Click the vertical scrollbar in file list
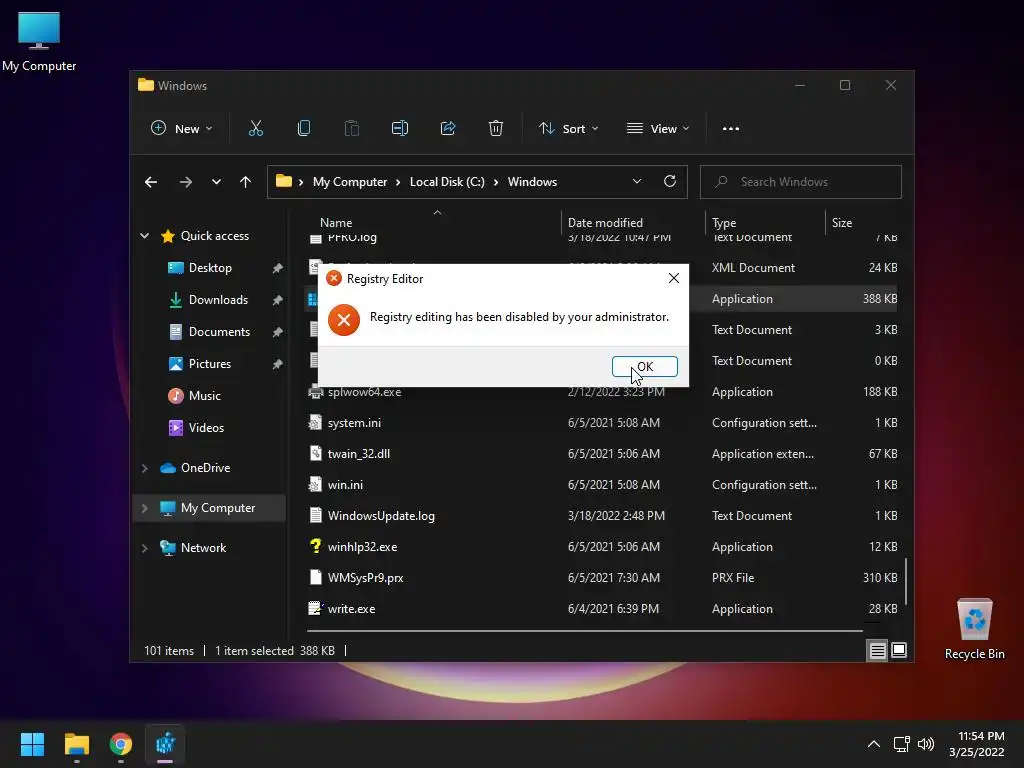The height and width of the screenshot is (768, 1024). click(906, 581)
